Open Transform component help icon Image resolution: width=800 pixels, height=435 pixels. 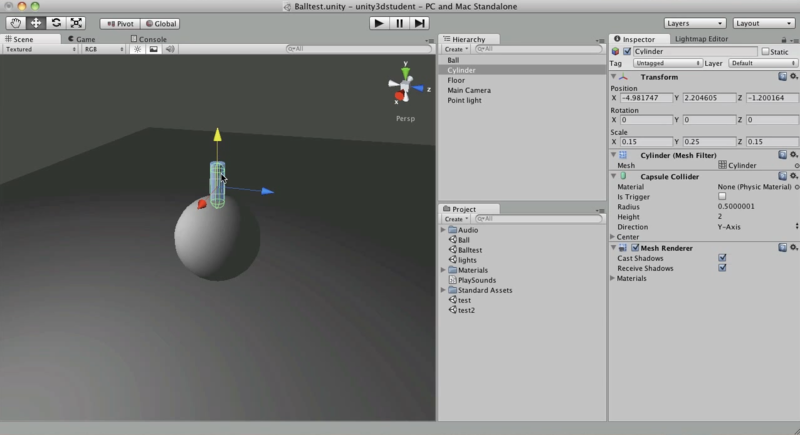(x=782, y=76)
